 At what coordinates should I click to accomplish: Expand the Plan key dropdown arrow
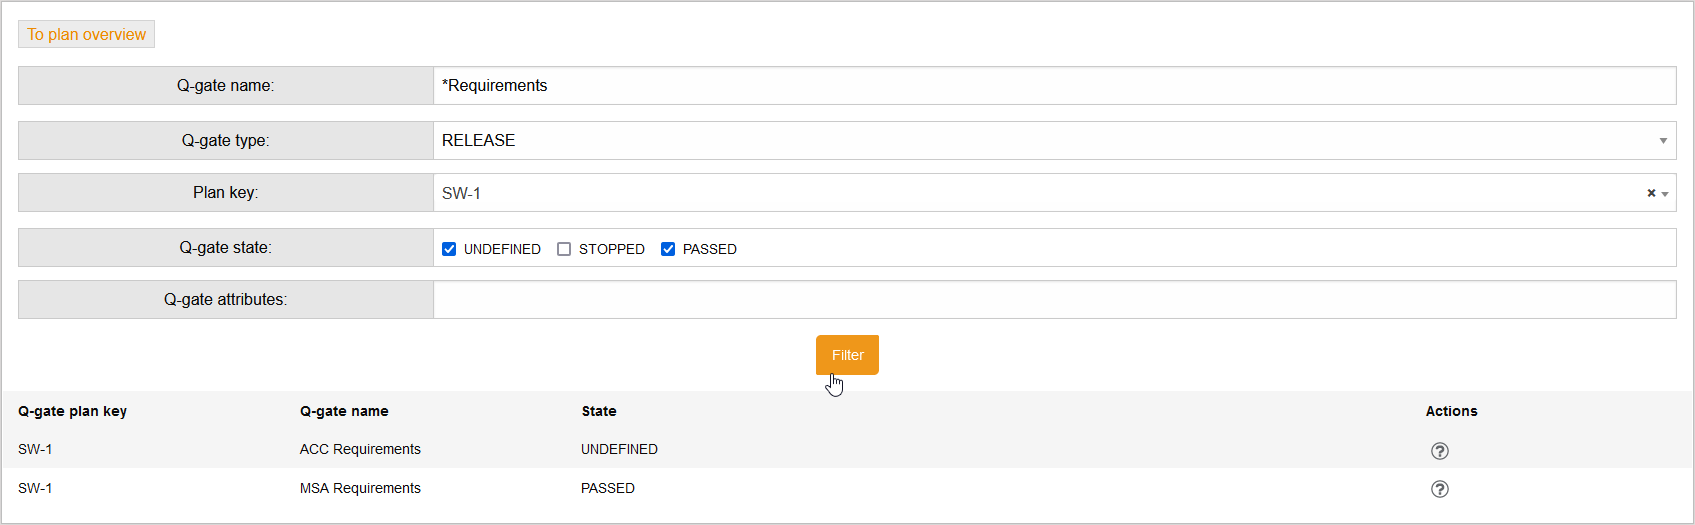pyautogui.click(x=1665, y=194)
